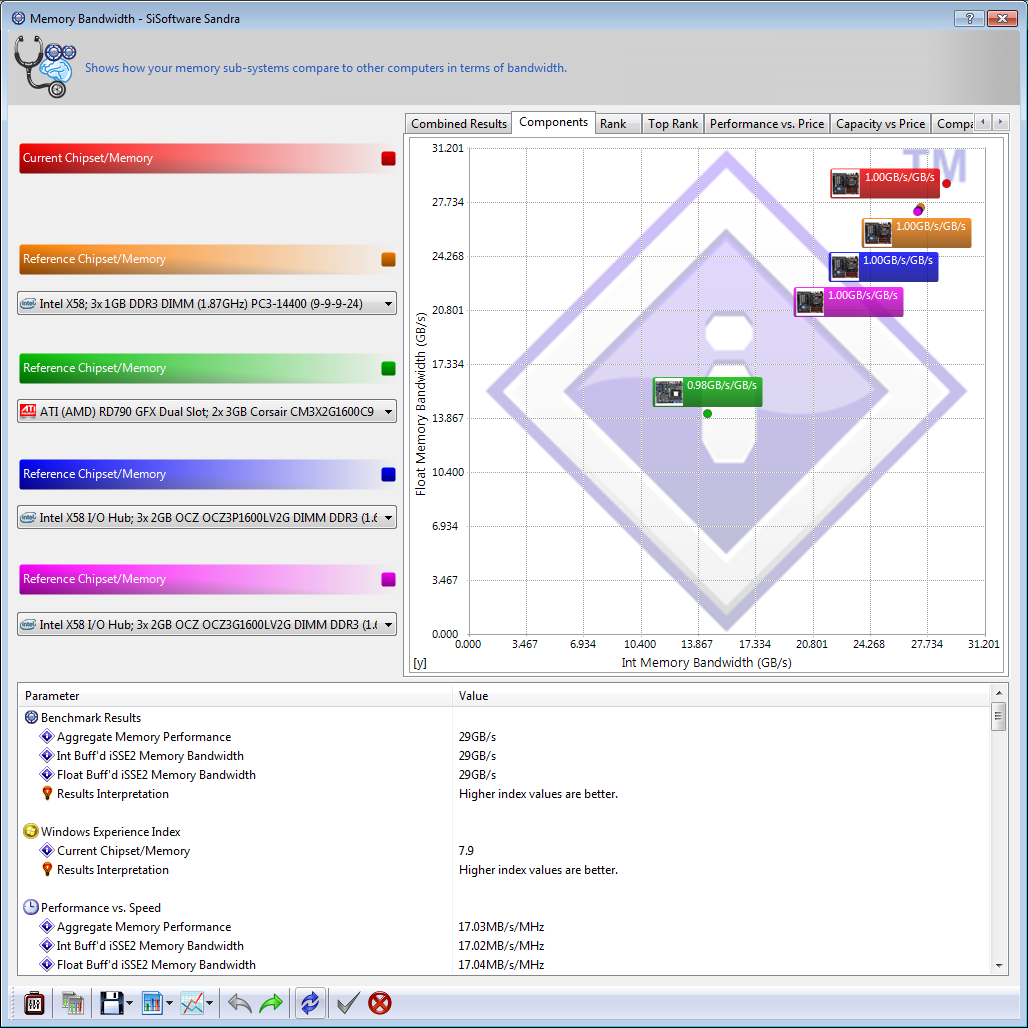This screenshot has width=1028, height=1028.
Task: Click the grey checkmark OK icon
Action: 347,1003
